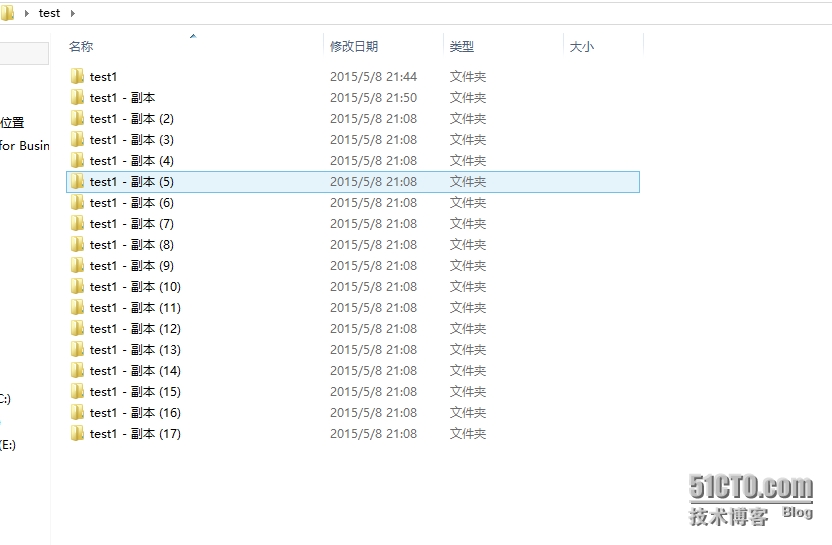Sort by 类型 column header

pyautogui.click(x=462, y=47)
